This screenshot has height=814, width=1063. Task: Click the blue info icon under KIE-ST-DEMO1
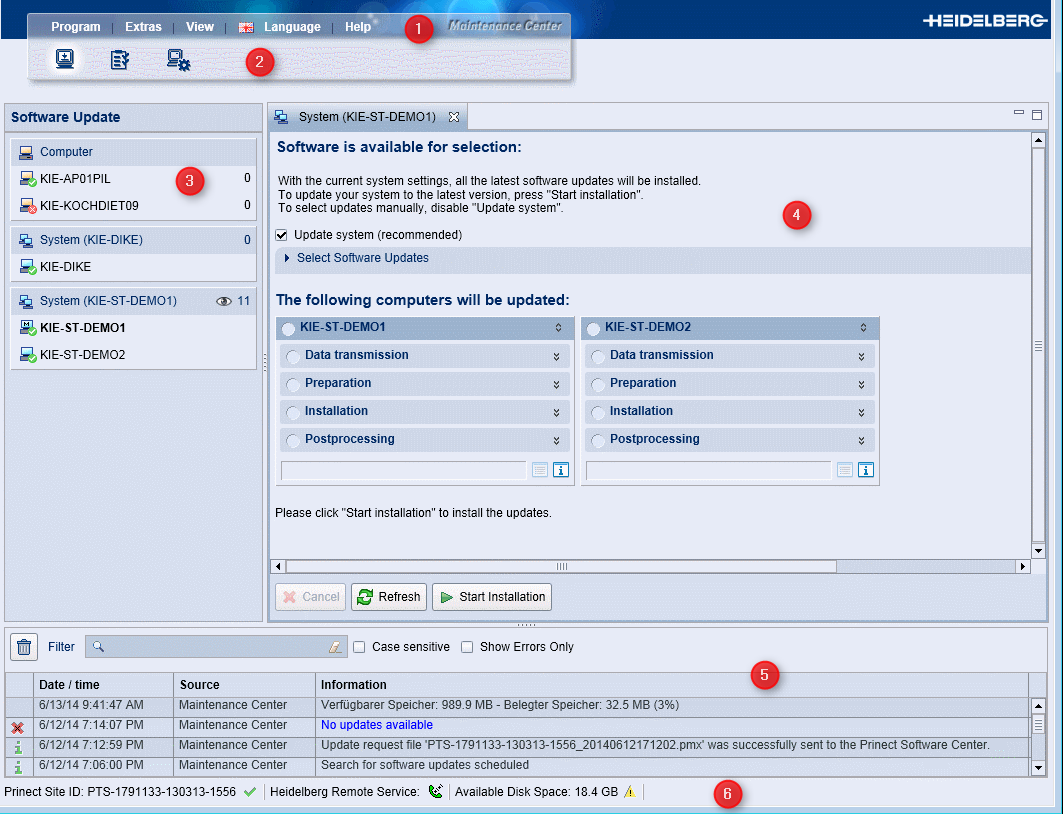click(x=561, y=470)
